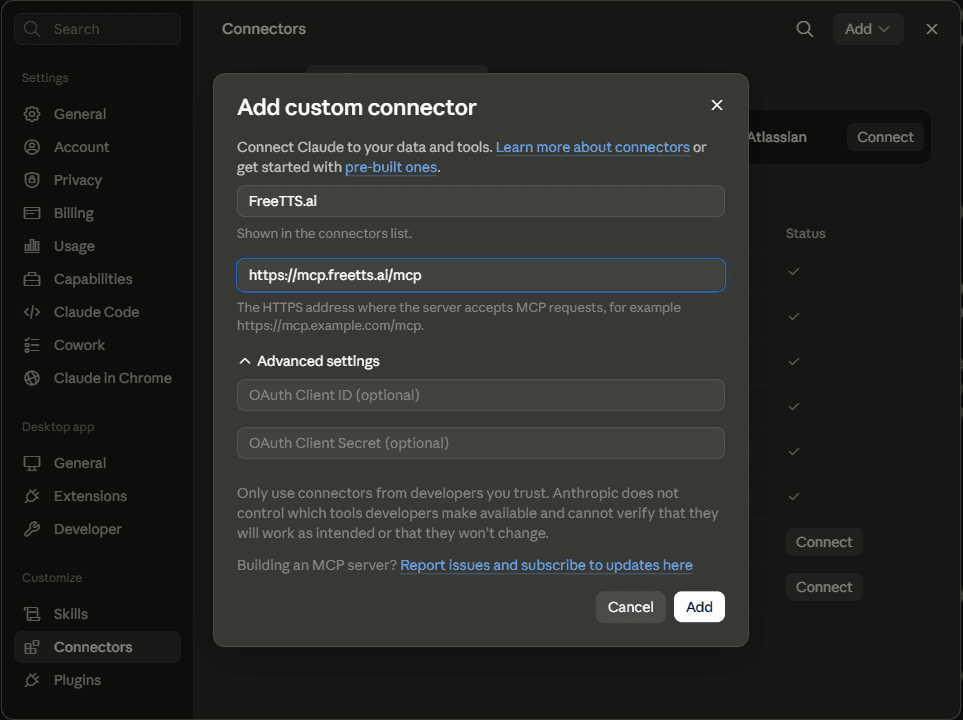Click the Desktop app General monitor icon
This screenshot has width=963, height=720.
tap(32, 463)
